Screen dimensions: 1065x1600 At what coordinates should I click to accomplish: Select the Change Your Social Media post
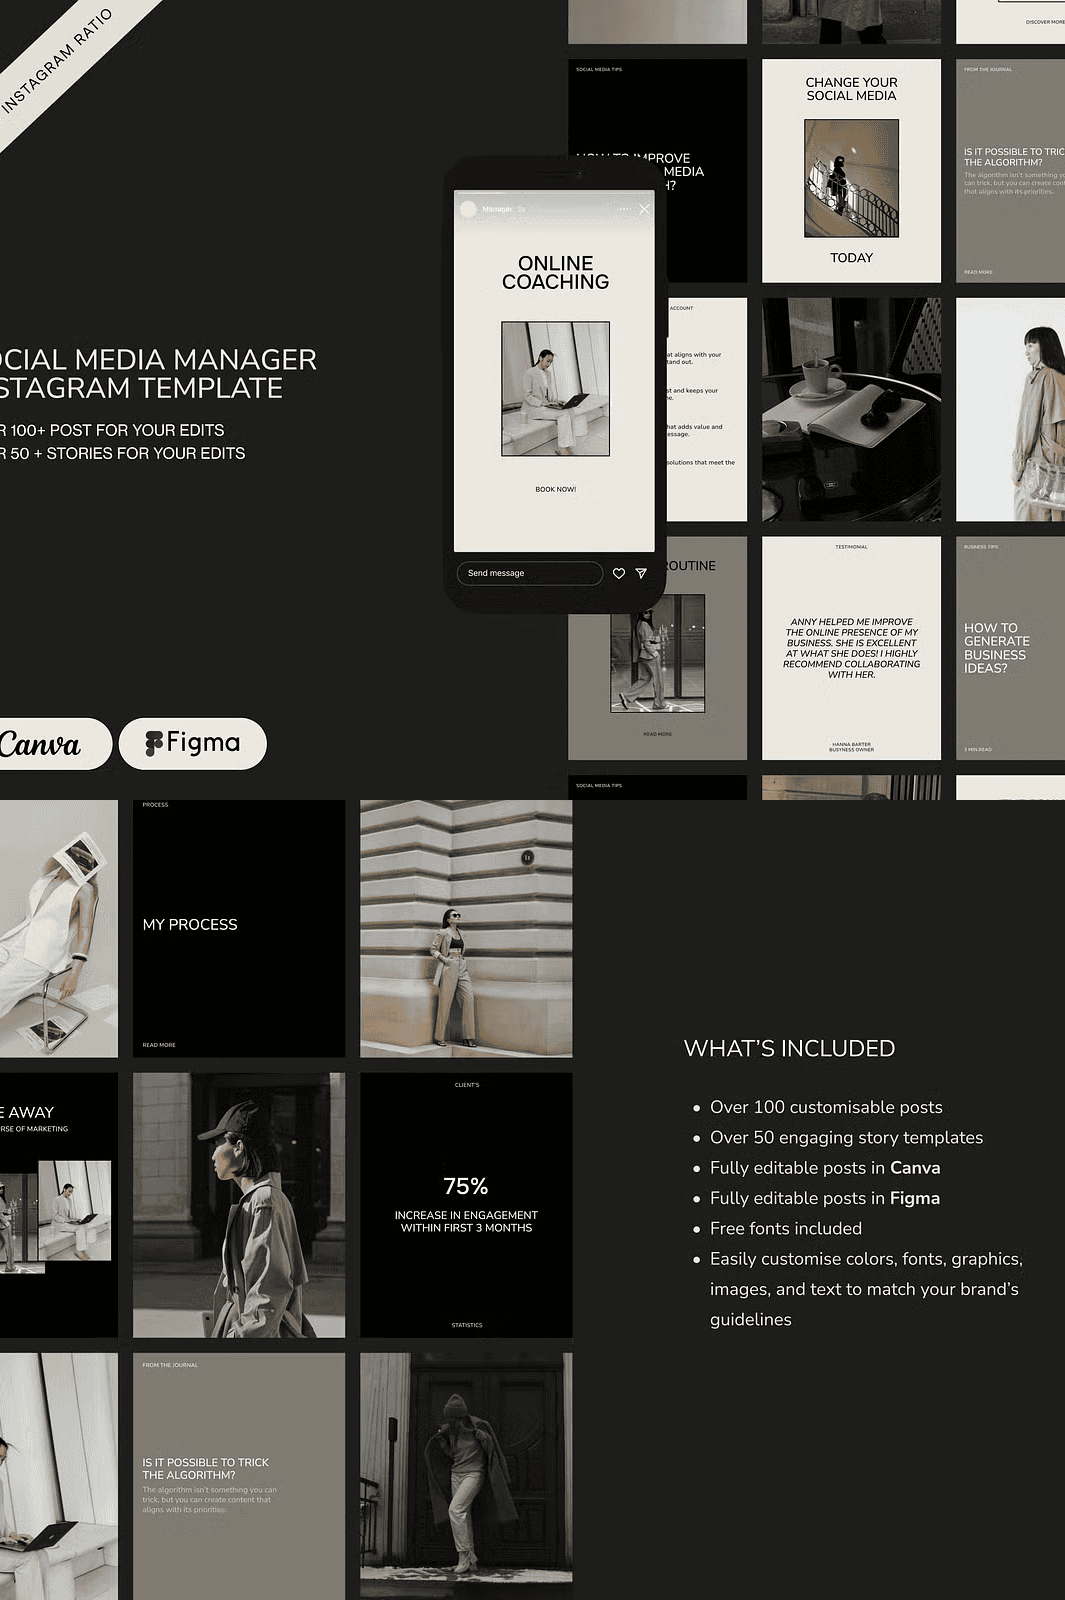(851, 170)
